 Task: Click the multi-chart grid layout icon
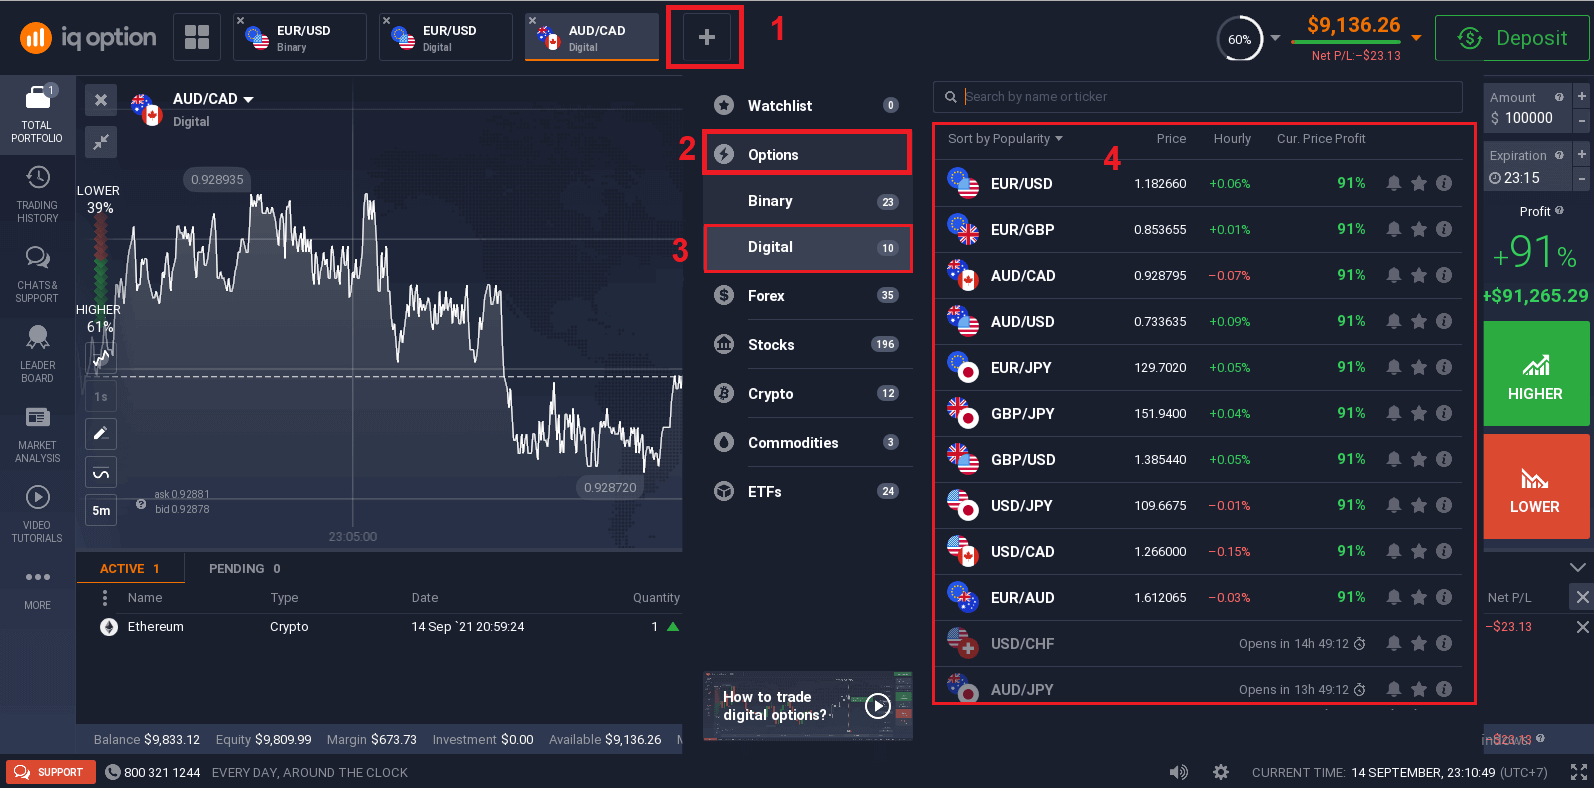(197, 37)
